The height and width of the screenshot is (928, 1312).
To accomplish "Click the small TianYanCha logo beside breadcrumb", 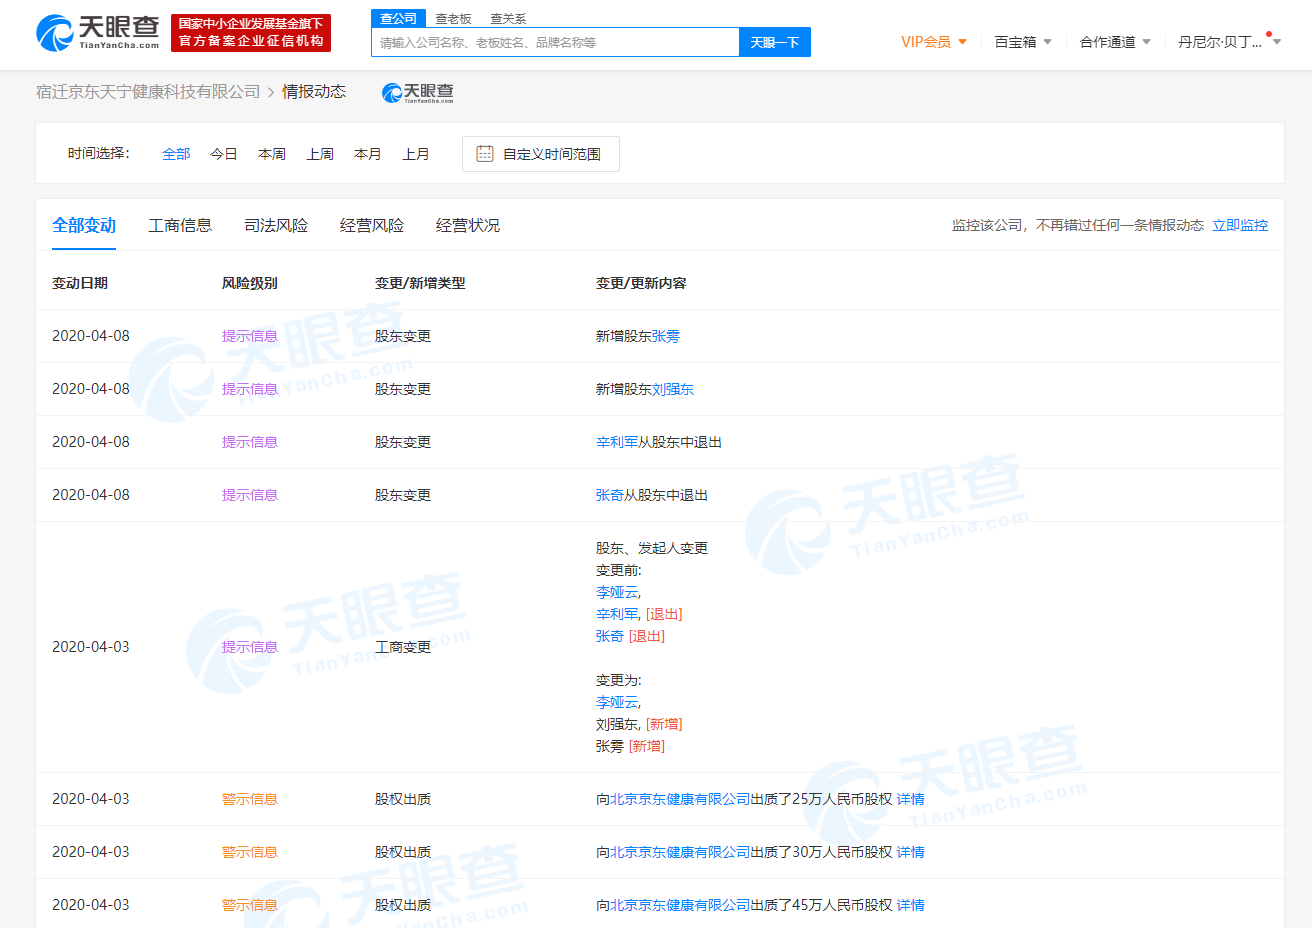I will click(x=418, y=93).
